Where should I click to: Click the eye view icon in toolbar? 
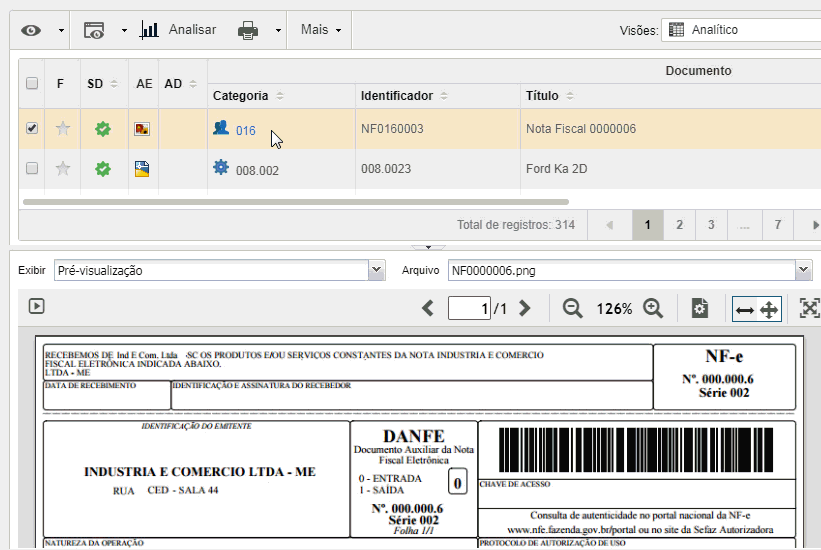click(31, 30)
